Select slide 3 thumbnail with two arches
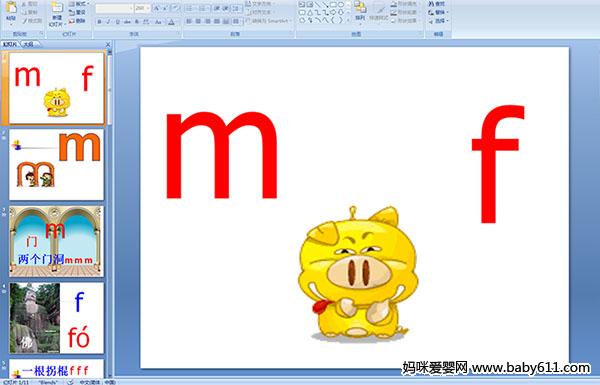The width and height of the screenshot is (600, 385). (x=56, y=241)
